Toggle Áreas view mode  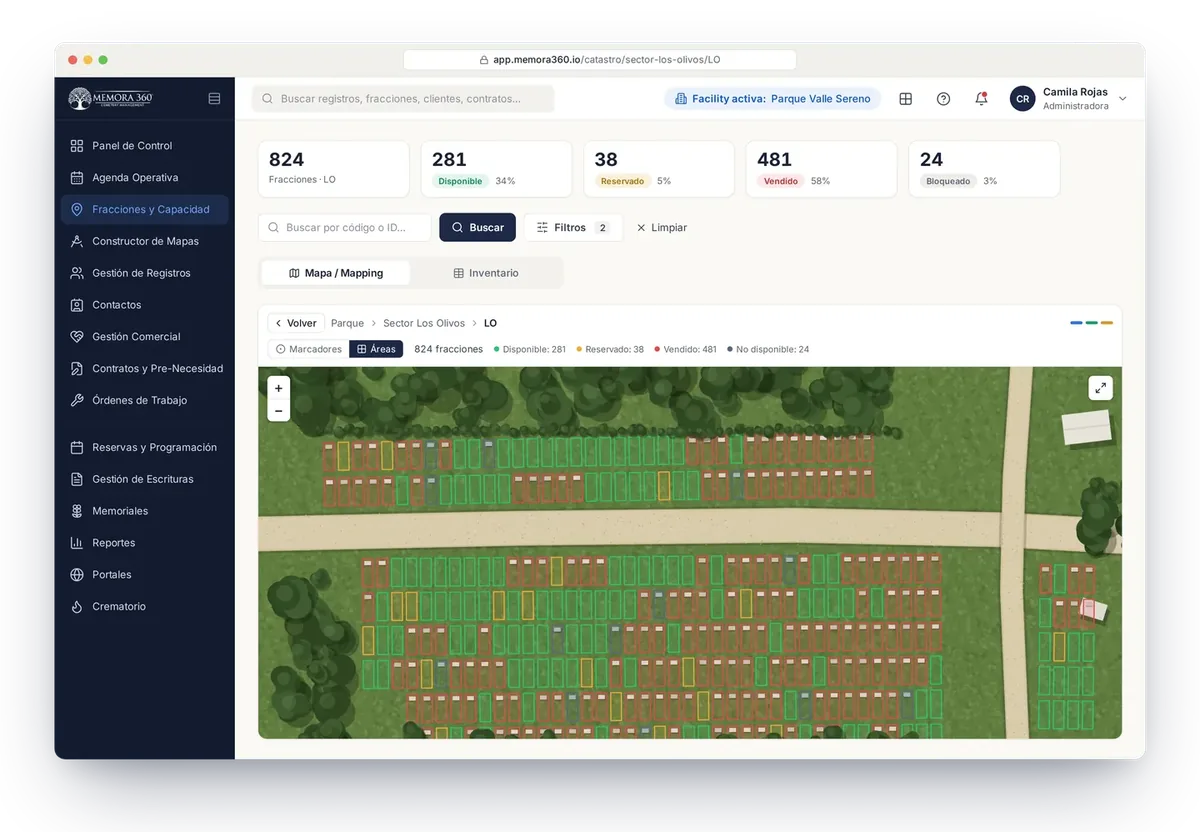click(376, 349)
